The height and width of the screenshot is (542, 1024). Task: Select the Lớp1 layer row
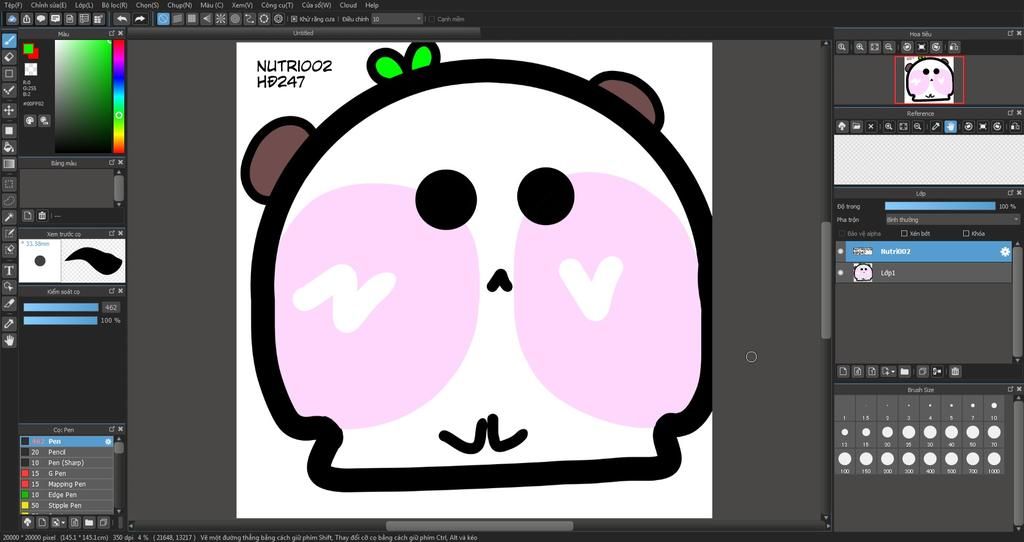coord(923,273)
